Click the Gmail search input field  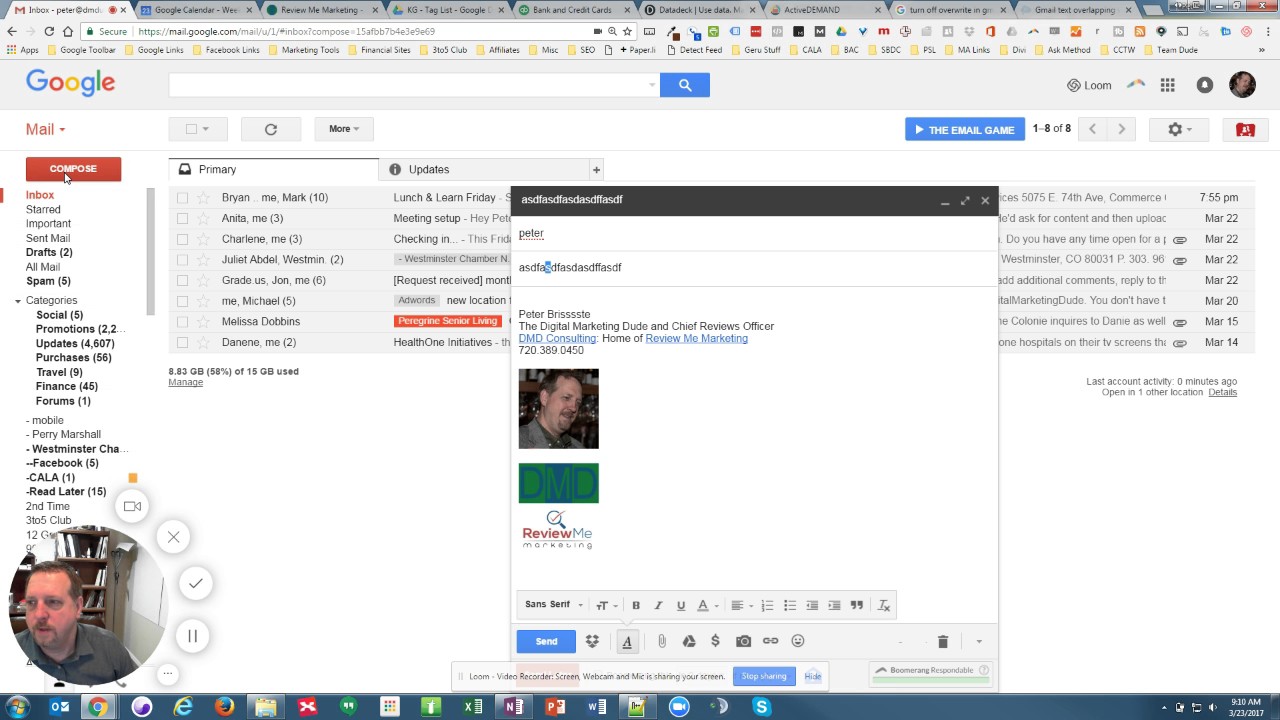pos(414,85)
